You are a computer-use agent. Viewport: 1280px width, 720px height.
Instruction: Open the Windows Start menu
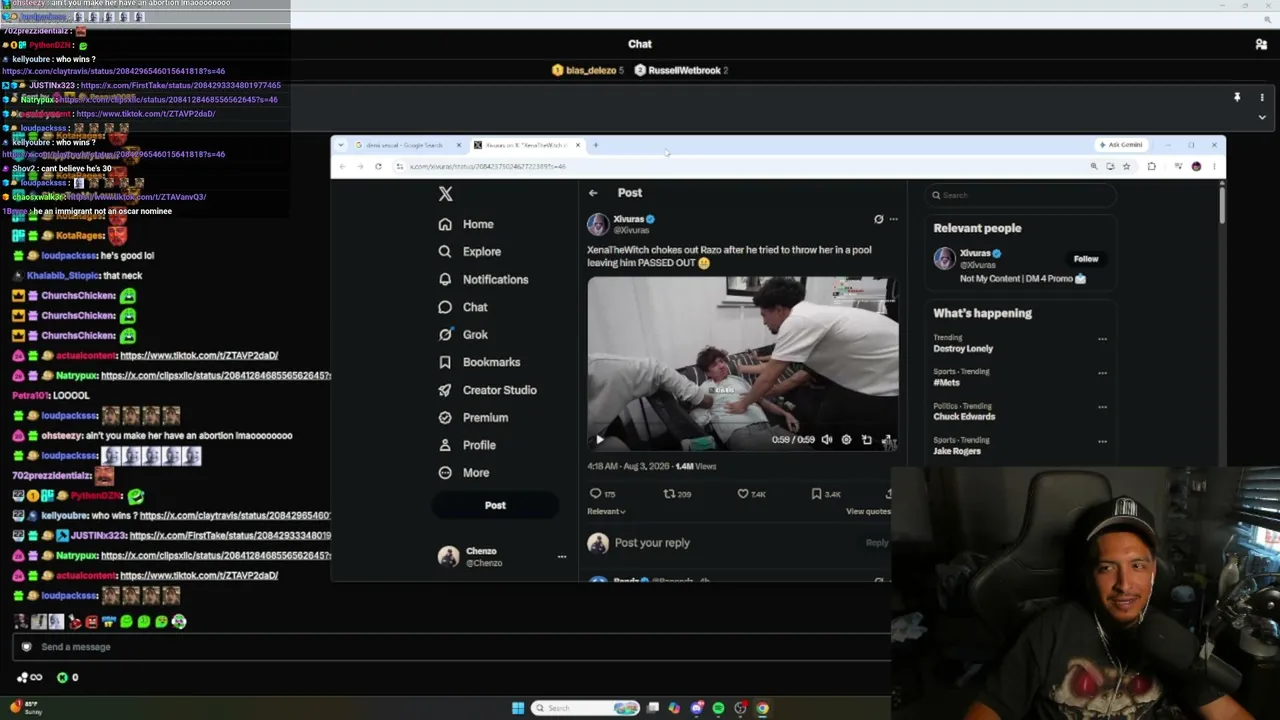tap(518, 708)
